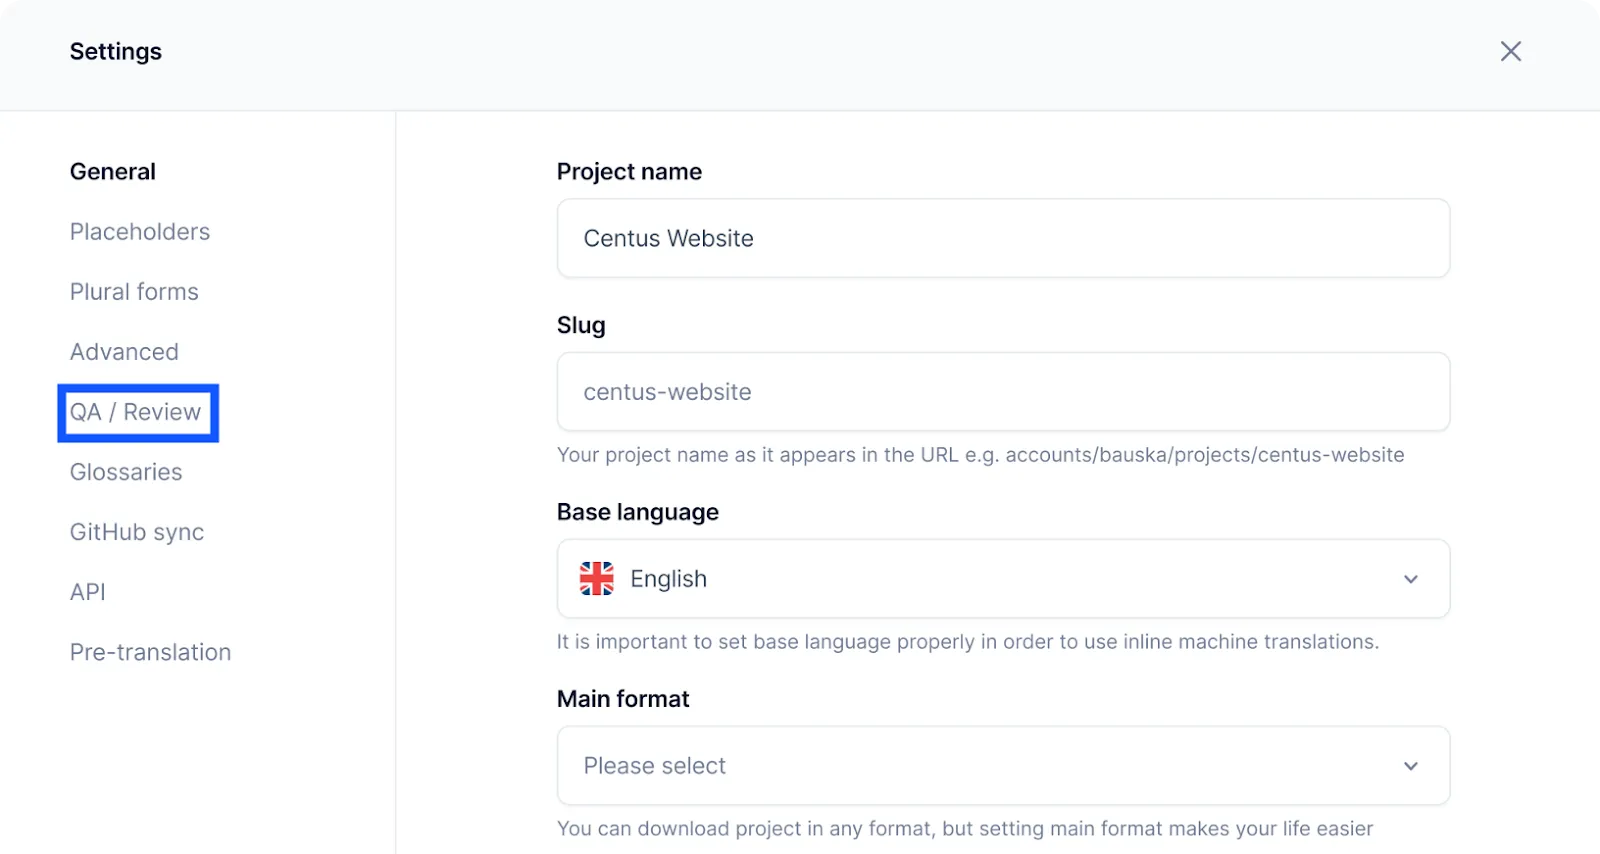Click the British flag icon

[x=596, y=578]
